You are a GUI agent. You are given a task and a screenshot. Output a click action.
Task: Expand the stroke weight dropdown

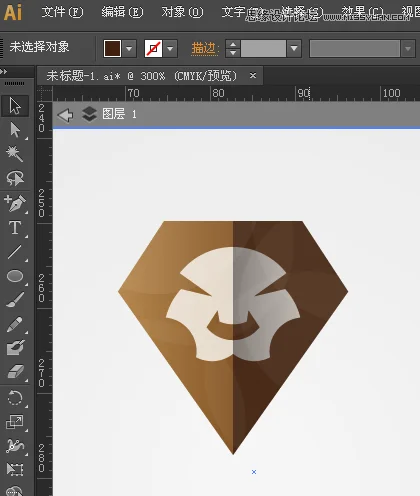click(294, 49)
